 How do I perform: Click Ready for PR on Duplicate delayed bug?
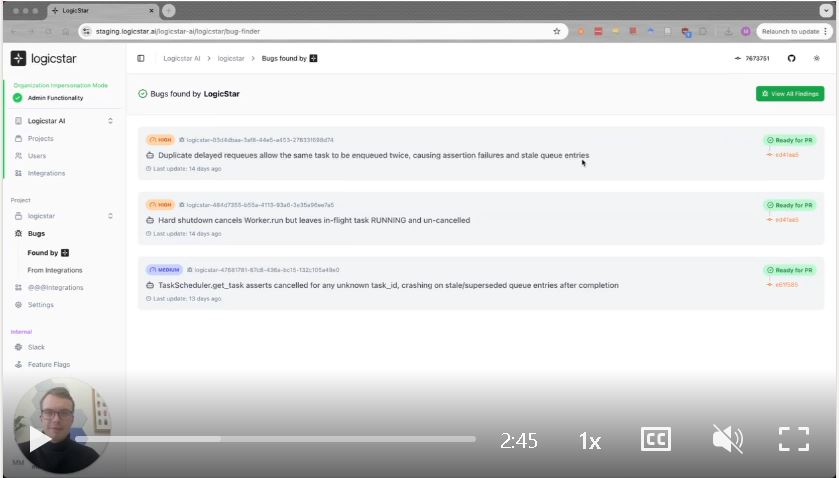790,140
